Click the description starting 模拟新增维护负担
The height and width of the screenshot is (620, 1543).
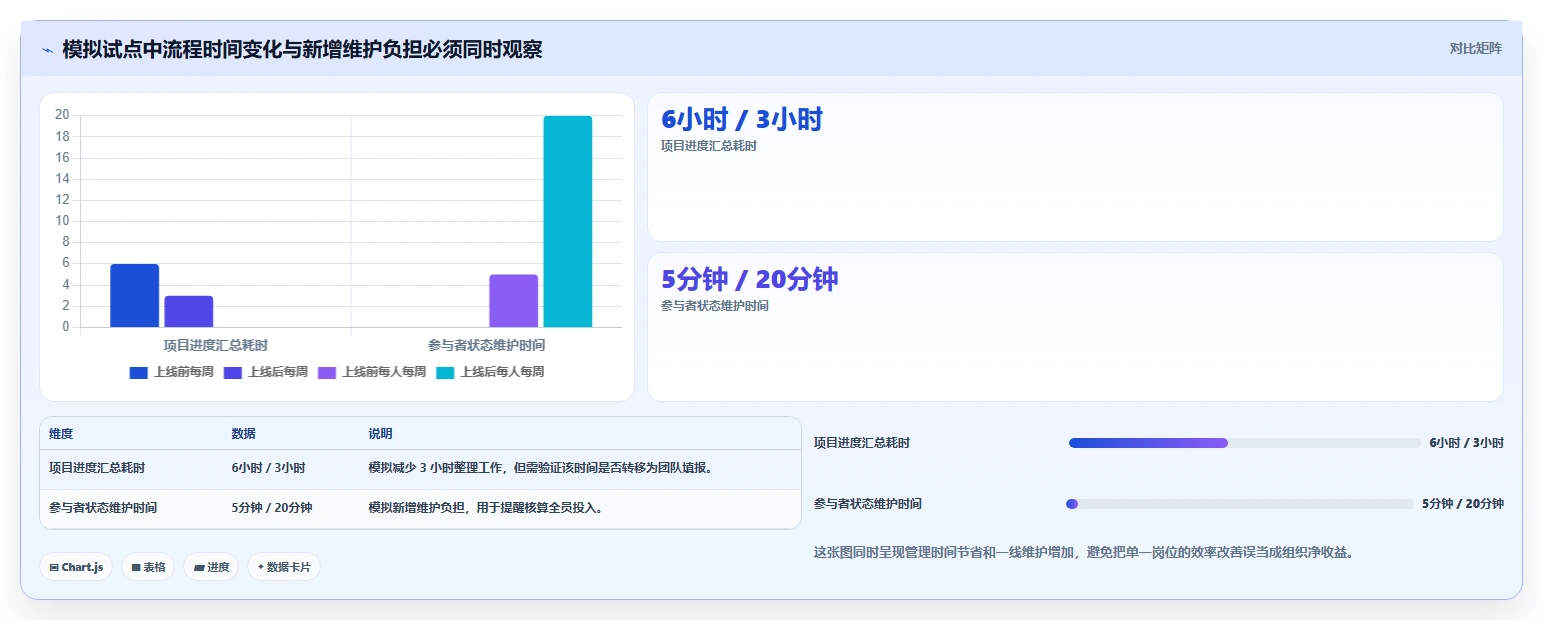[486, 508]
